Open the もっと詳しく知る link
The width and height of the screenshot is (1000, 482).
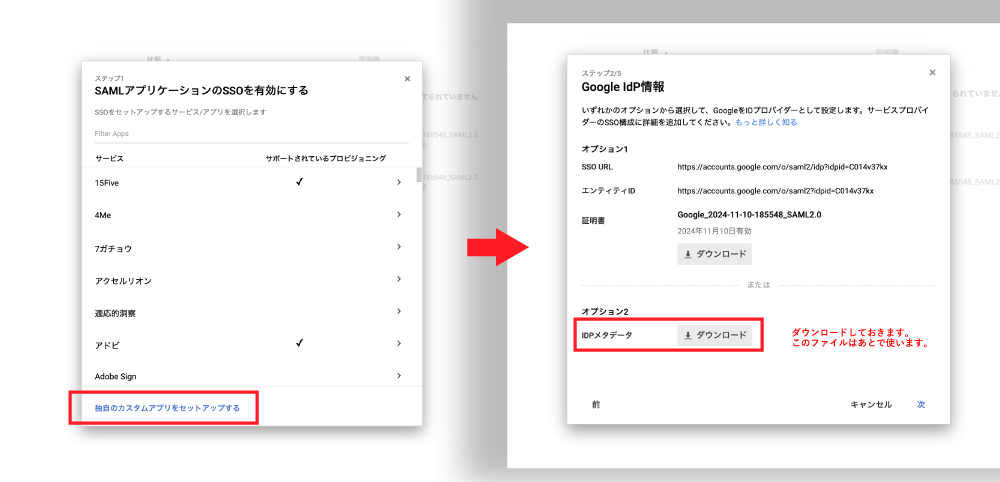pos(766,122)
